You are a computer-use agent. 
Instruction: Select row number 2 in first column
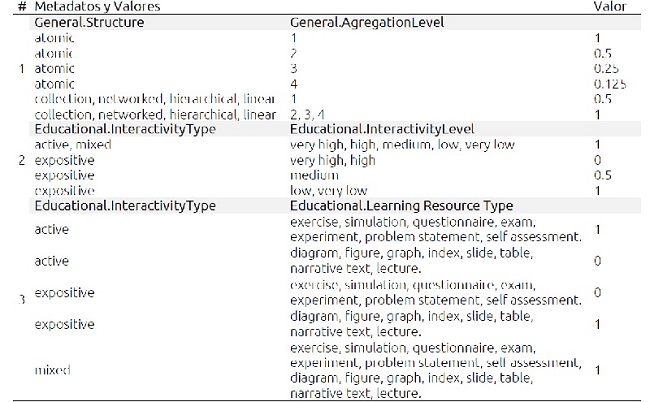point(22,160)
